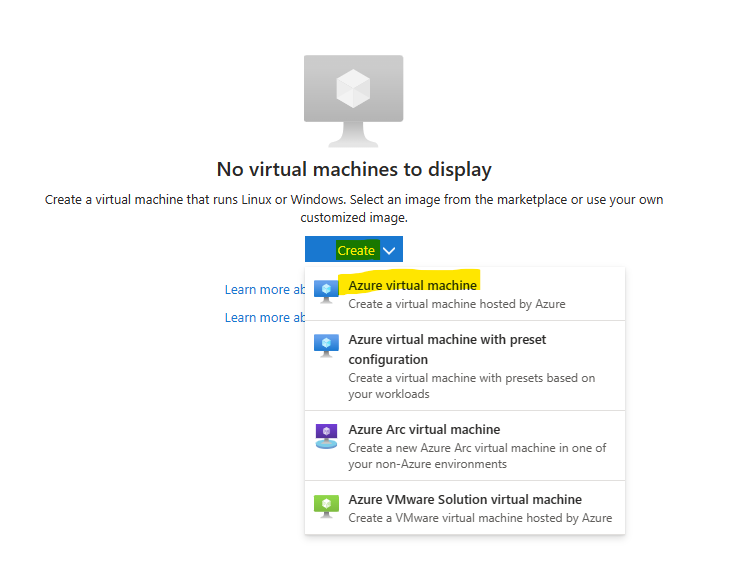This screenshot has height=574, width=730.
Task: Open the second Learn more link
Action: coord(264,317)
